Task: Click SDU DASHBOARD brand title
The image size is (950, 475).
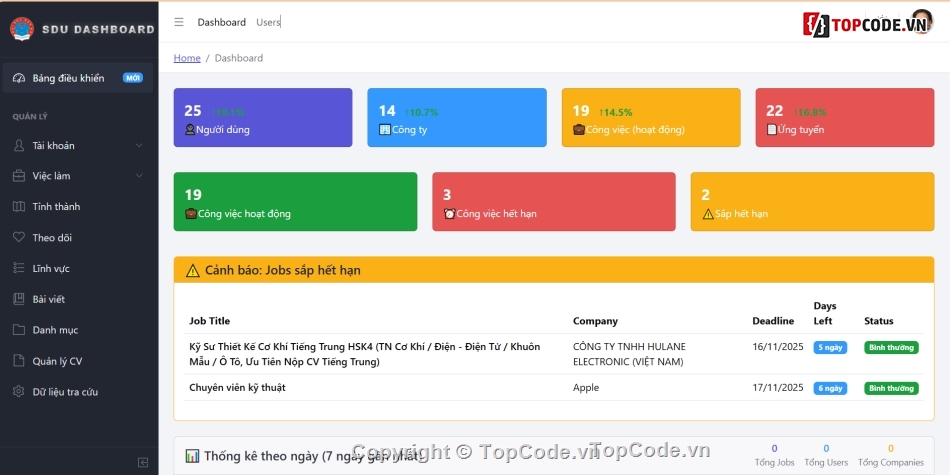Action: coord(98,29)
